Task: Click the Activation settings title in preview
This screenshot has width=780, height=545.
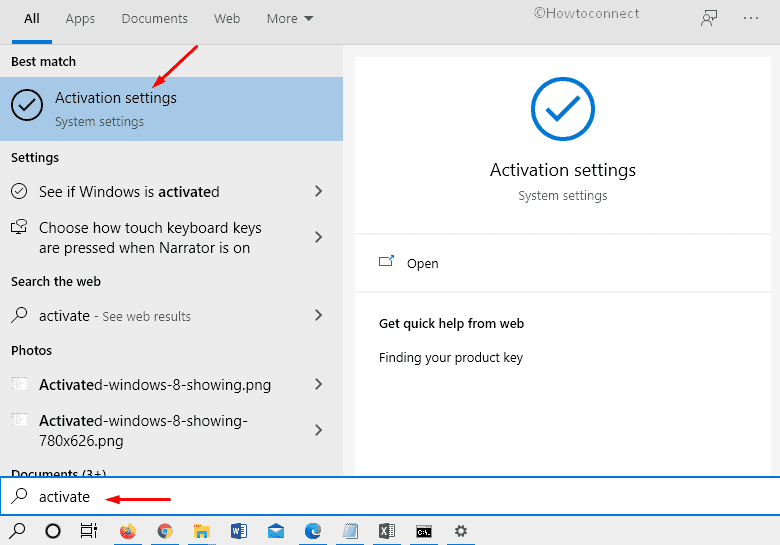Action: coord(563,170)
